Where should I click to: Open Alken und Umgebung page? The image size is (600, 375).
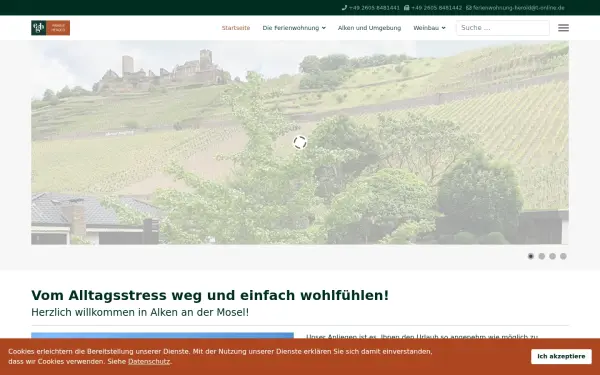[369, 28]
